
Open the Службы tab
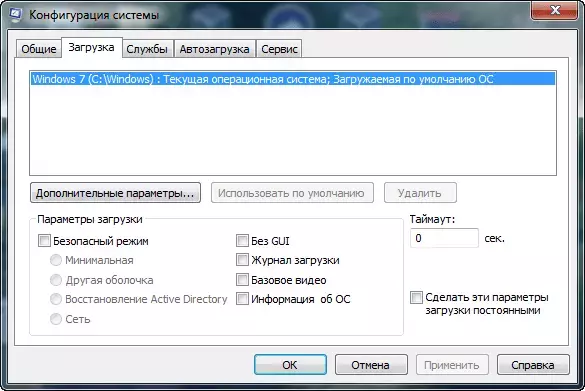[x=147, y=49]
